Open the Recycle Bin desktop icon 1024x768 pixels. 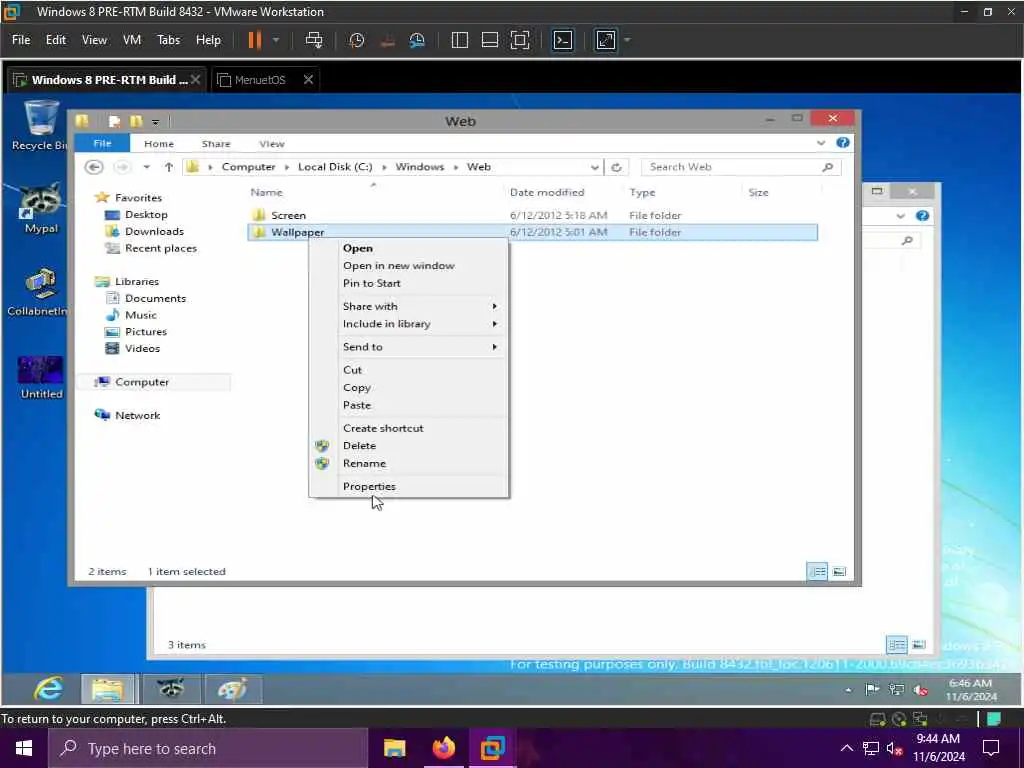[x=40, y=125]
